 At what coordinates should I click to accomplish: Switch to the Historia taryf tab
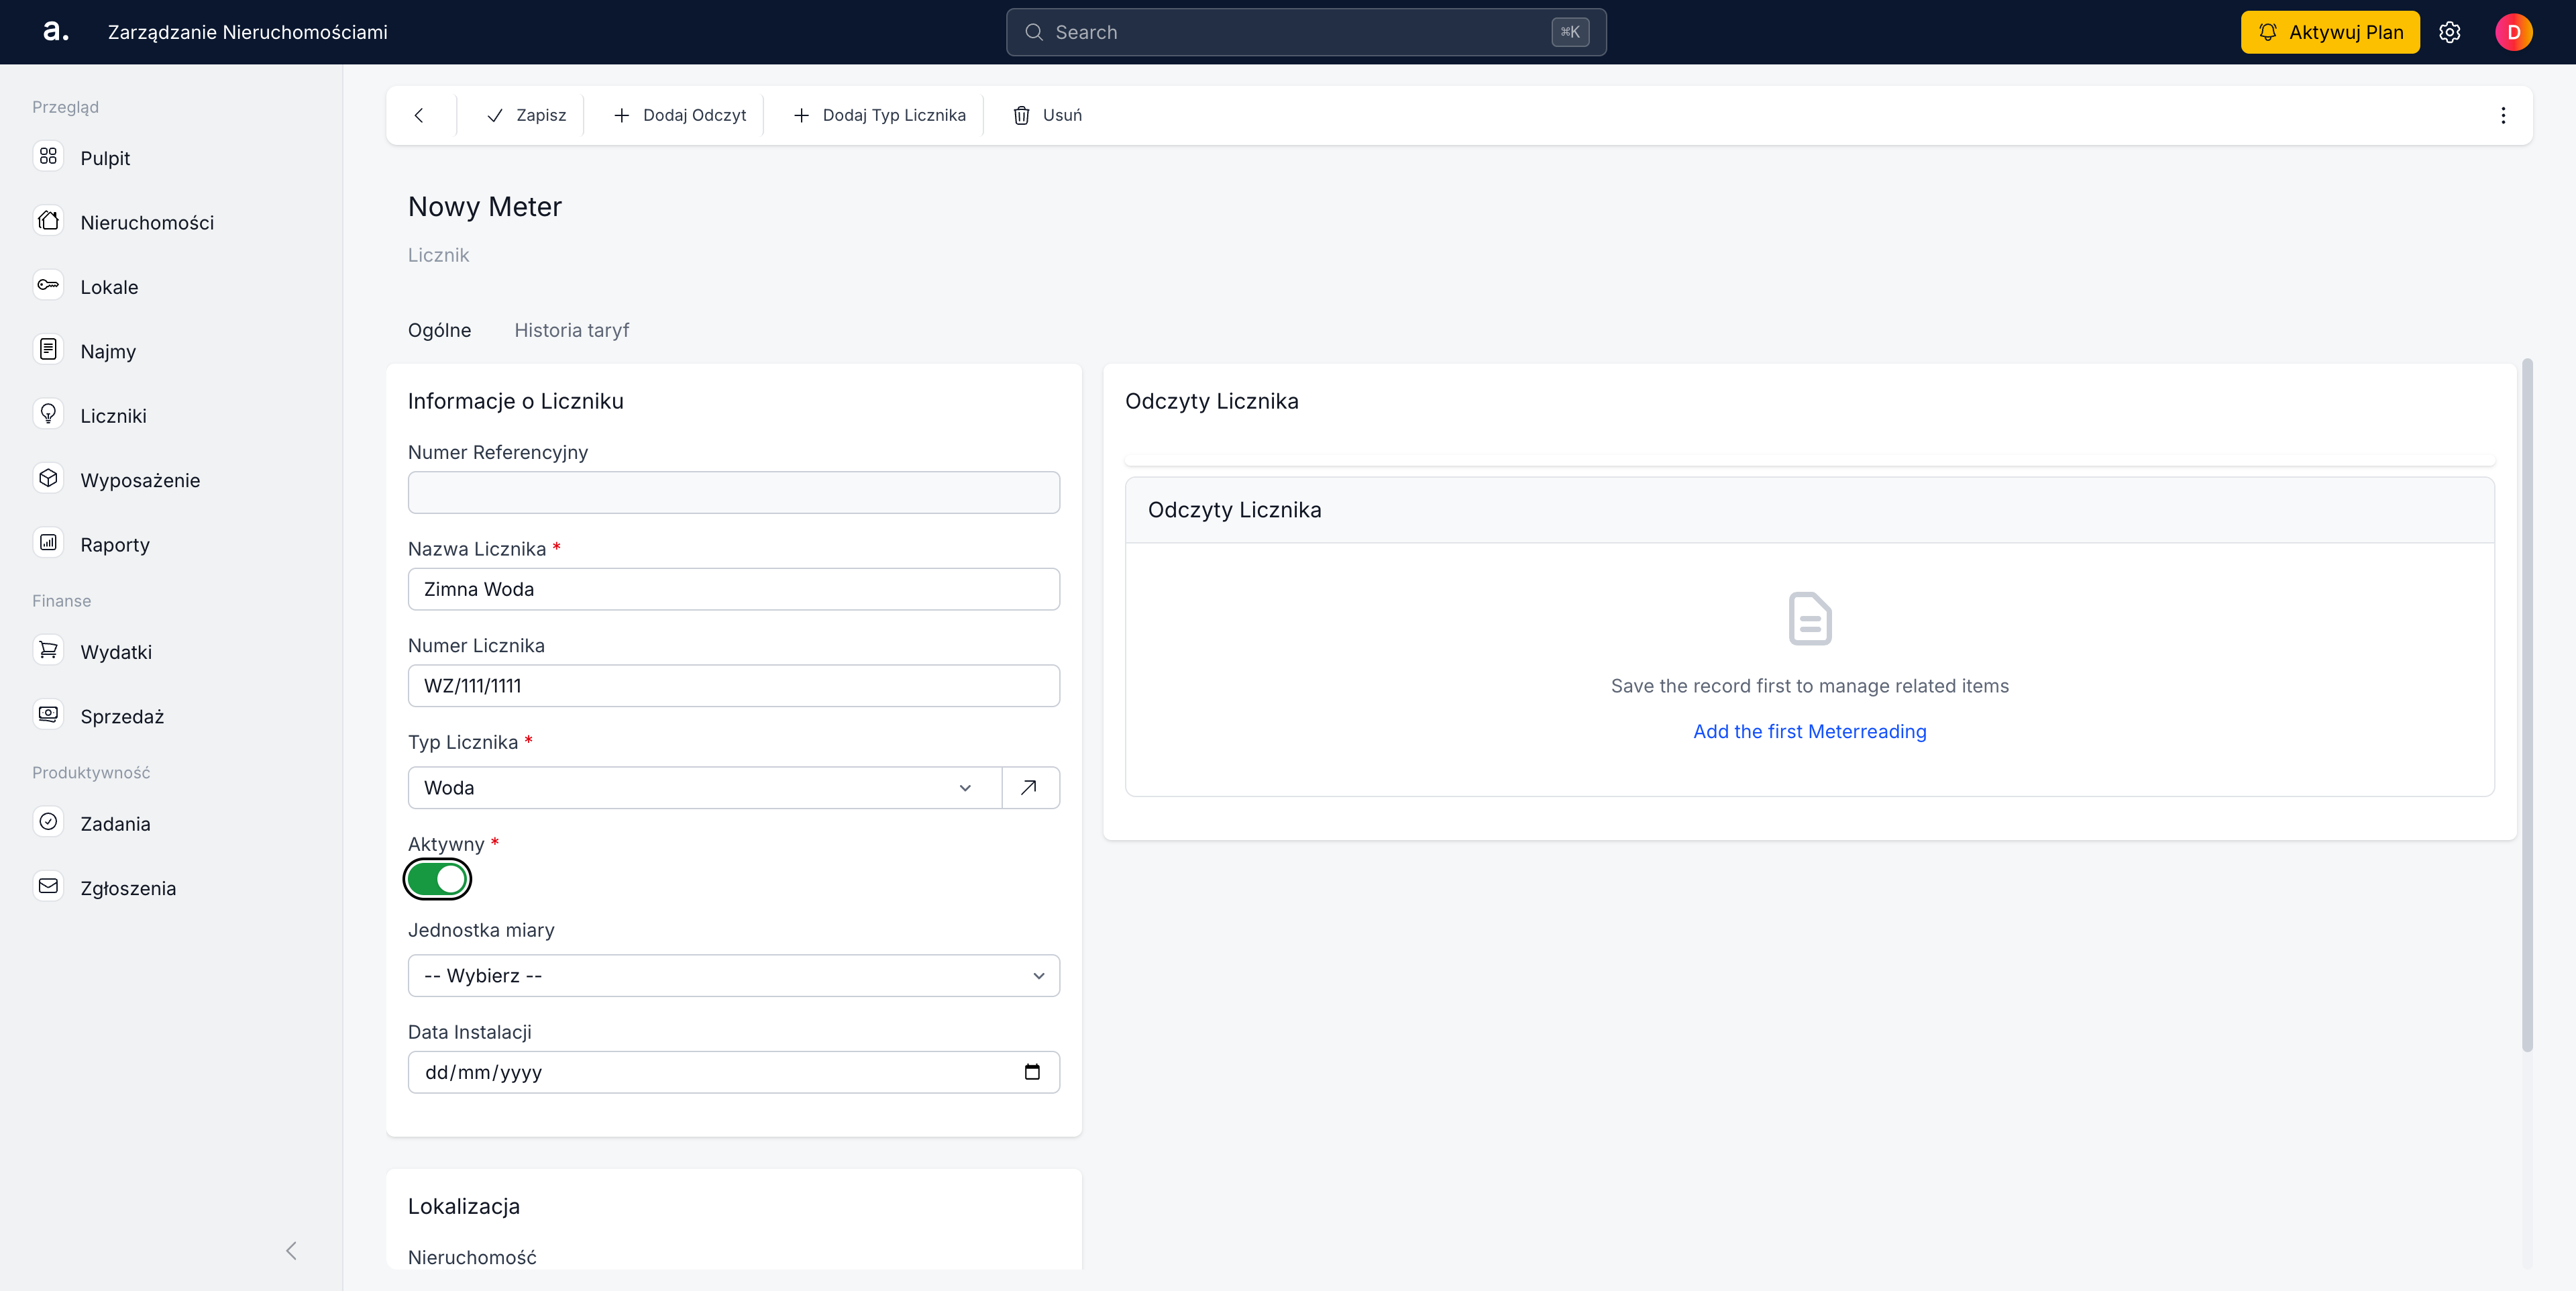point(571,330)
